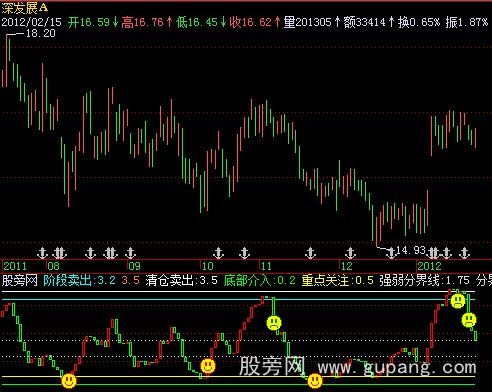Click the smiley face marker near the October indicator low

pos(208,366)
